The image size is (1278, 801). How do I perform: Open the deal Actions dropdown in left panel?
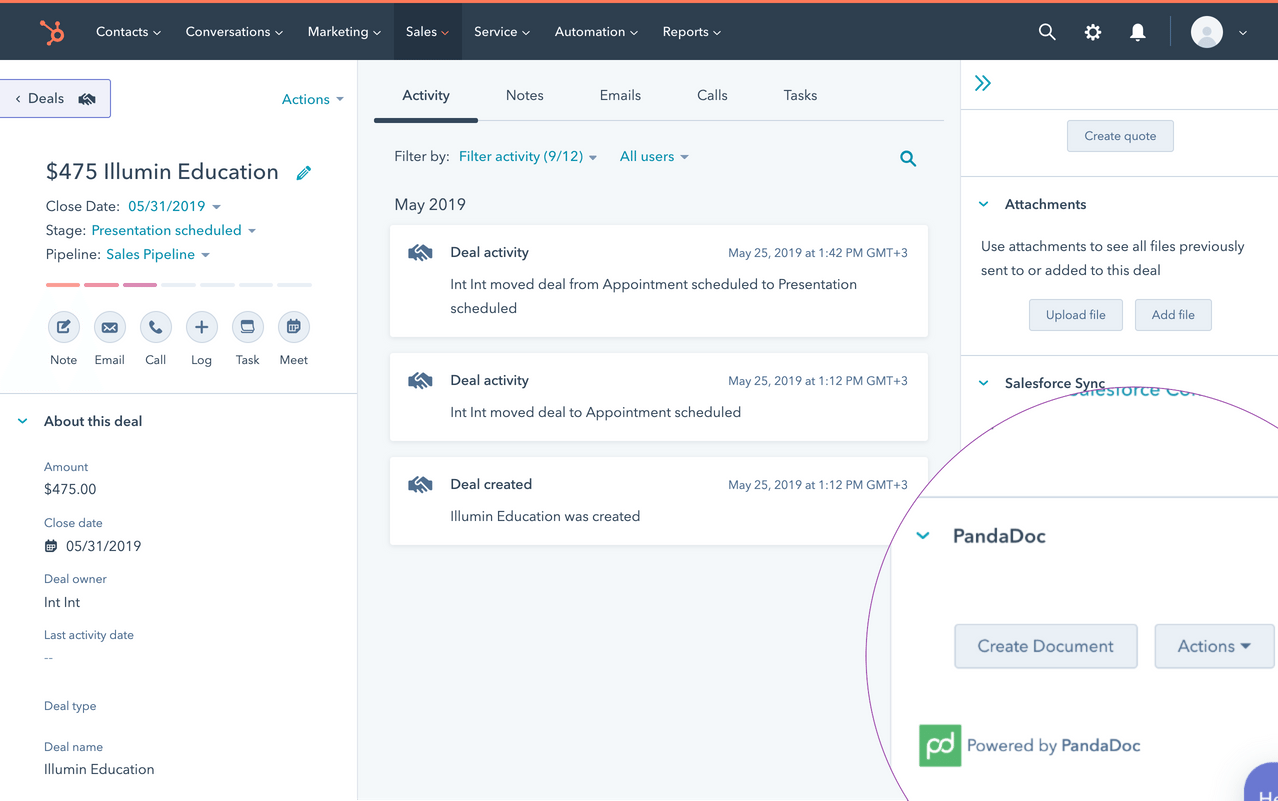(312, 99)
